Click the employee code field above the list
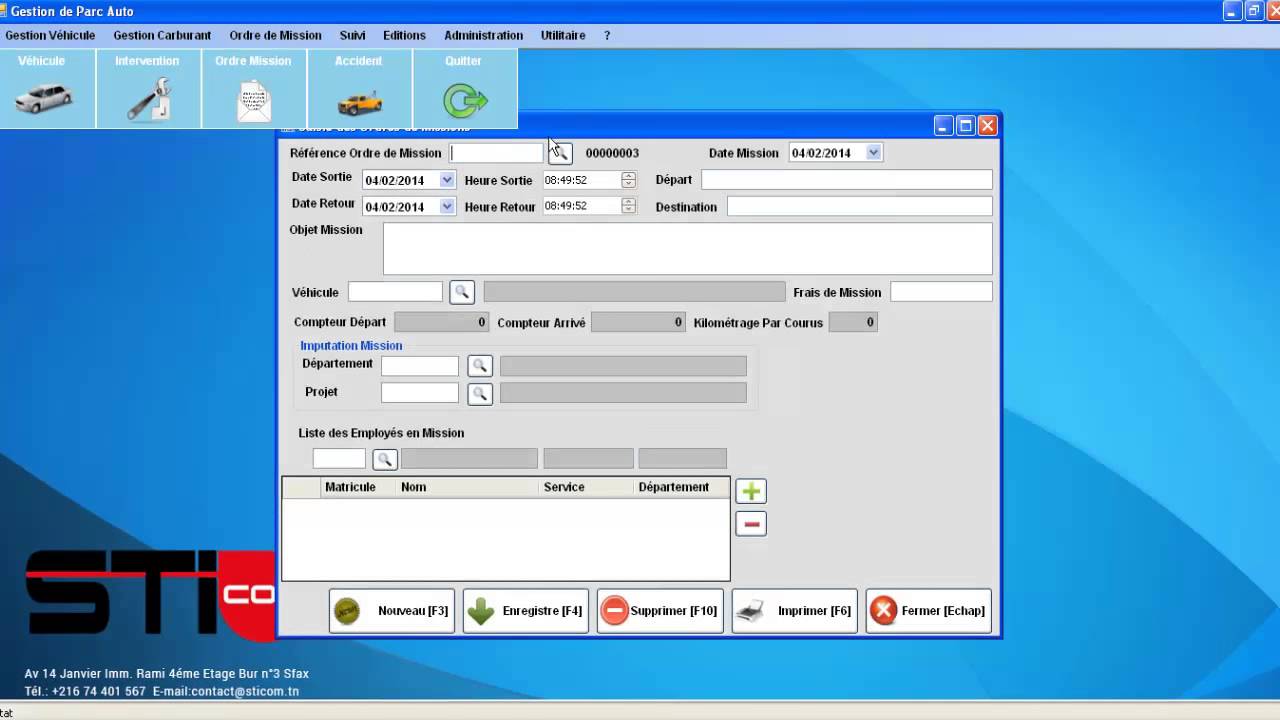1280x720 pixels. 339,459
